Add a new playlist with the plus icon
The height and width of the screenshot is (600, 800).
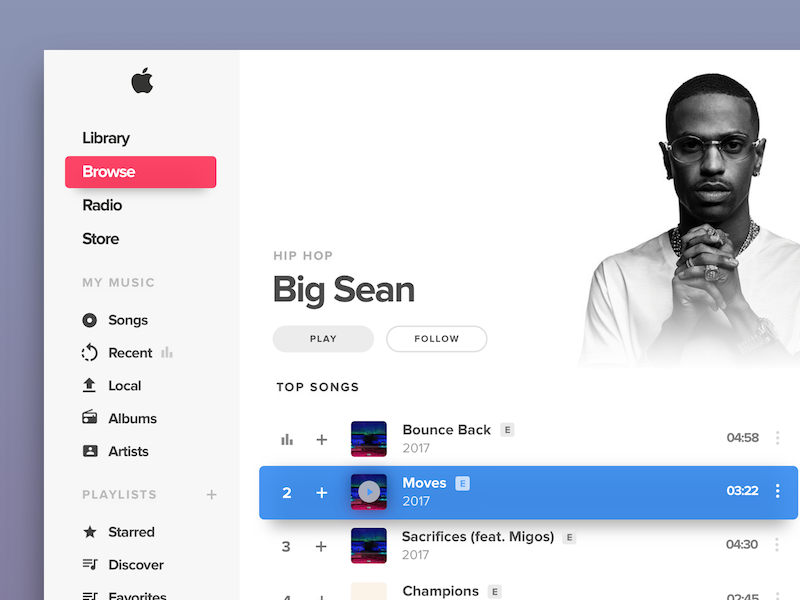(x=211, y=494)
